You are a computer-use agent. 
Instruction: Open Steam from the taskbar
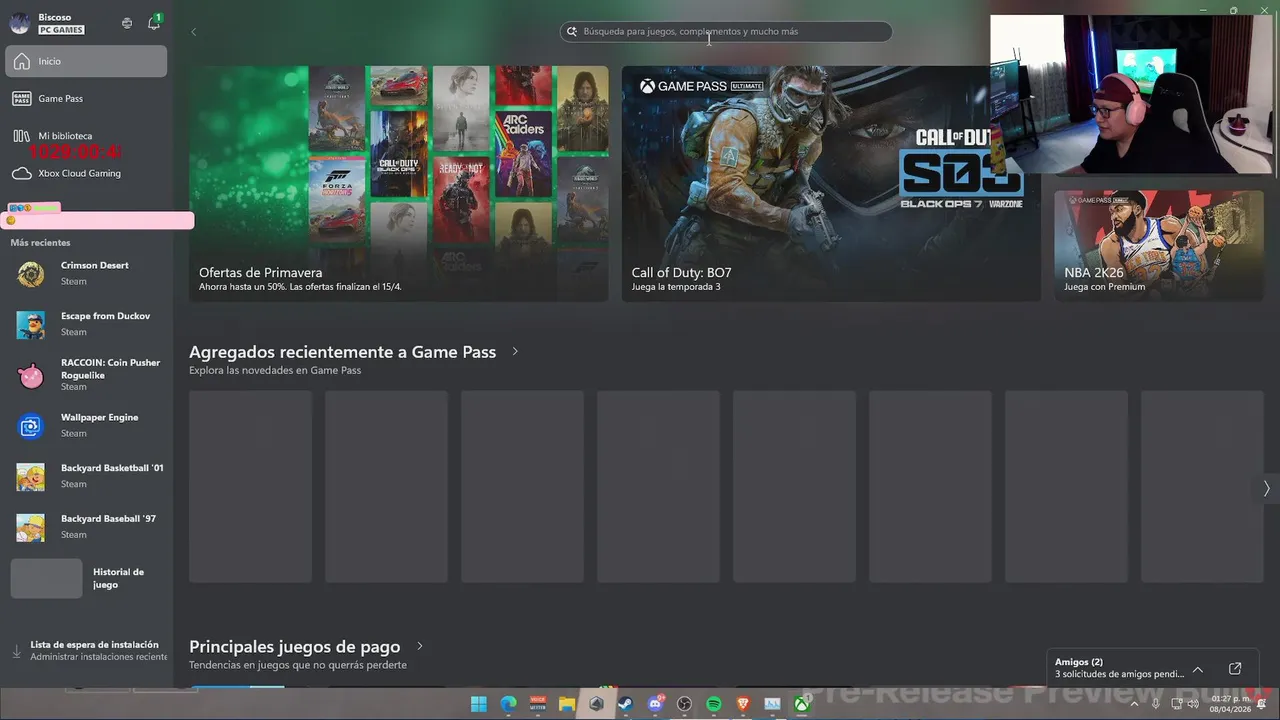(x=626, y=704)
